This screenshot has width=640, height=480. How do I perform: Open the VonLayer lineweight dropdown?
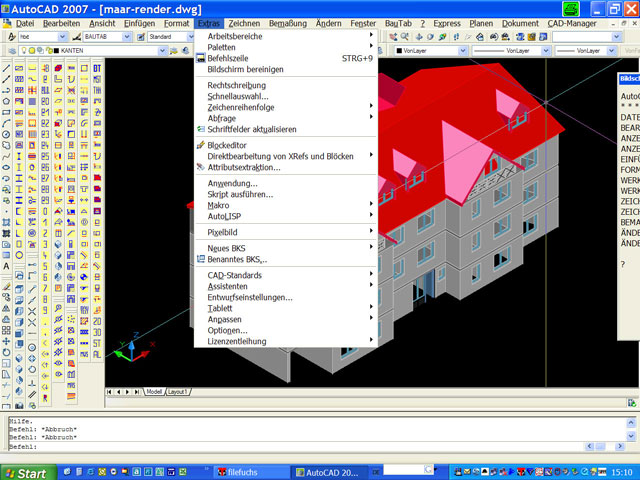(x=611, y=51)
